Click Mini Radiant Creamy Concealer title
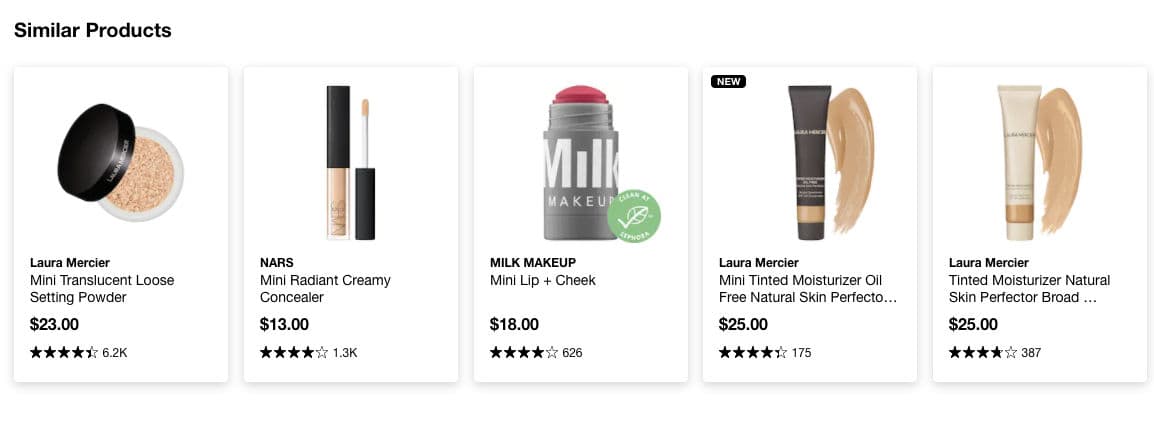 pyautogui.click(x=325, y=289)
